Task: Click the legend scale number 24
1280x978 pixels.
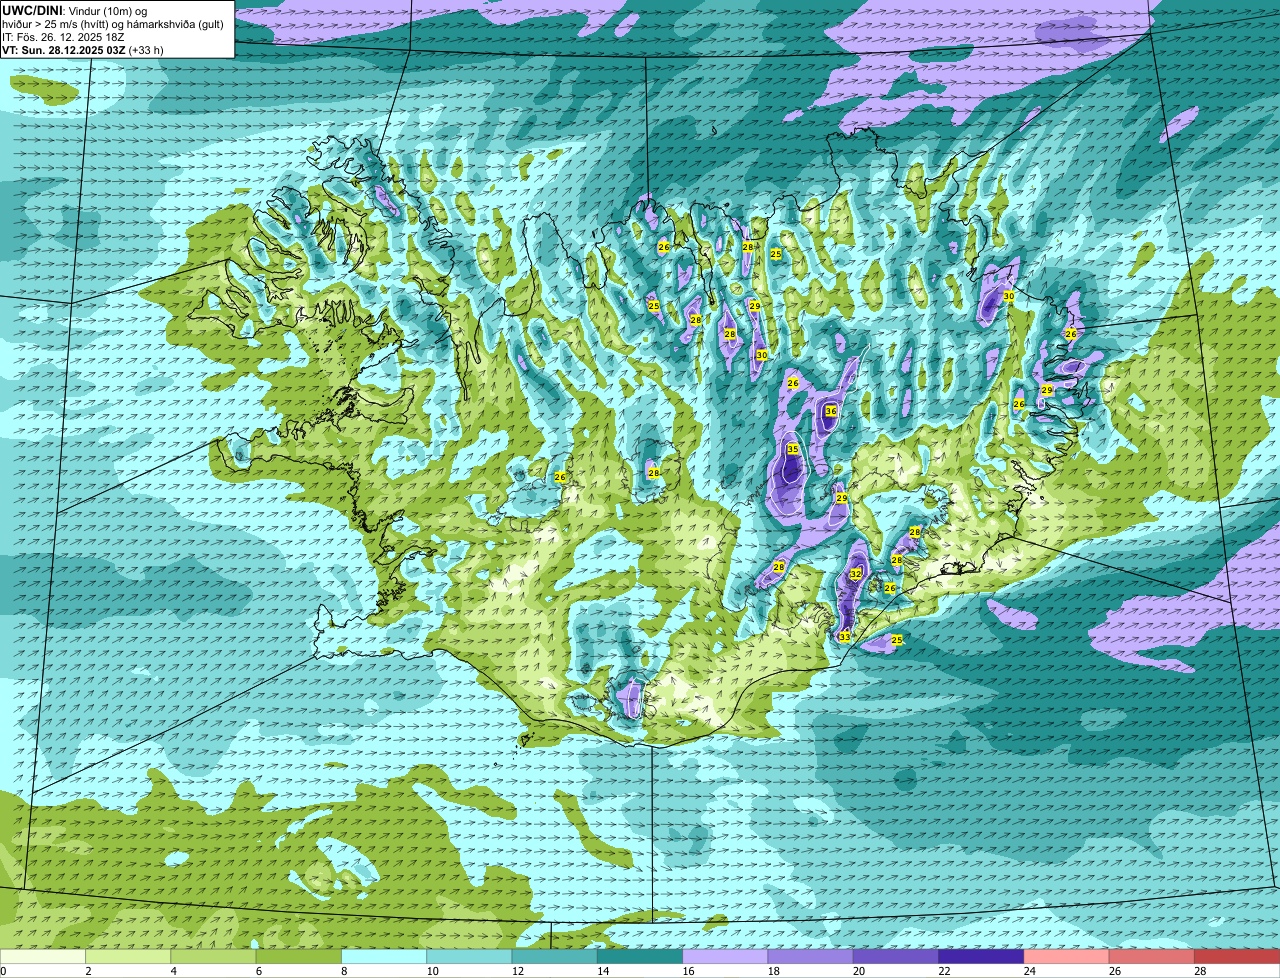Action: coord(1030,971)
